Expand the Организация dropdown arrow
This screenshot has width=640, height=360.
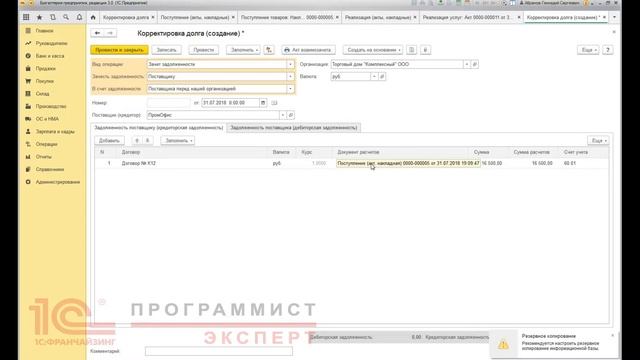pyautogui.click(x=467, y=64)
